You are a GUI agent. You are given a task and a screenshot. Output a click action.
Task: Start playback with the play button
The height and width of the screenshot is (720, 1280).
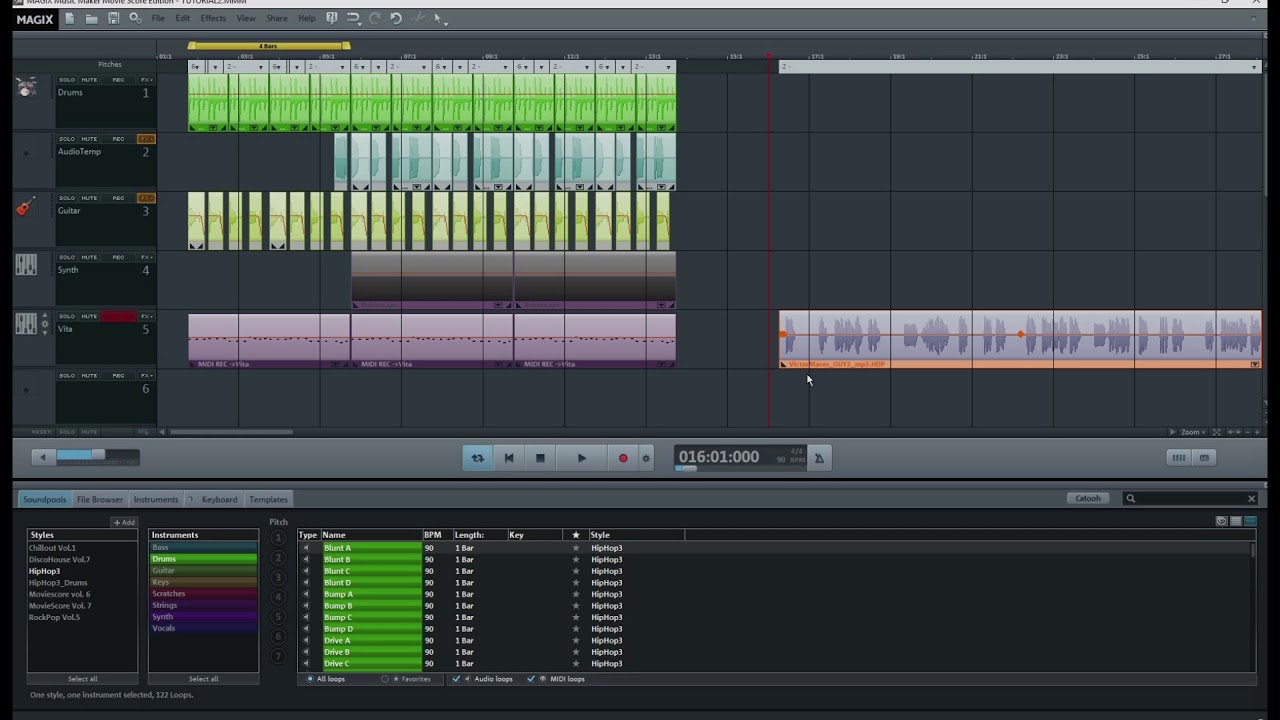click(x=582, y=458)
